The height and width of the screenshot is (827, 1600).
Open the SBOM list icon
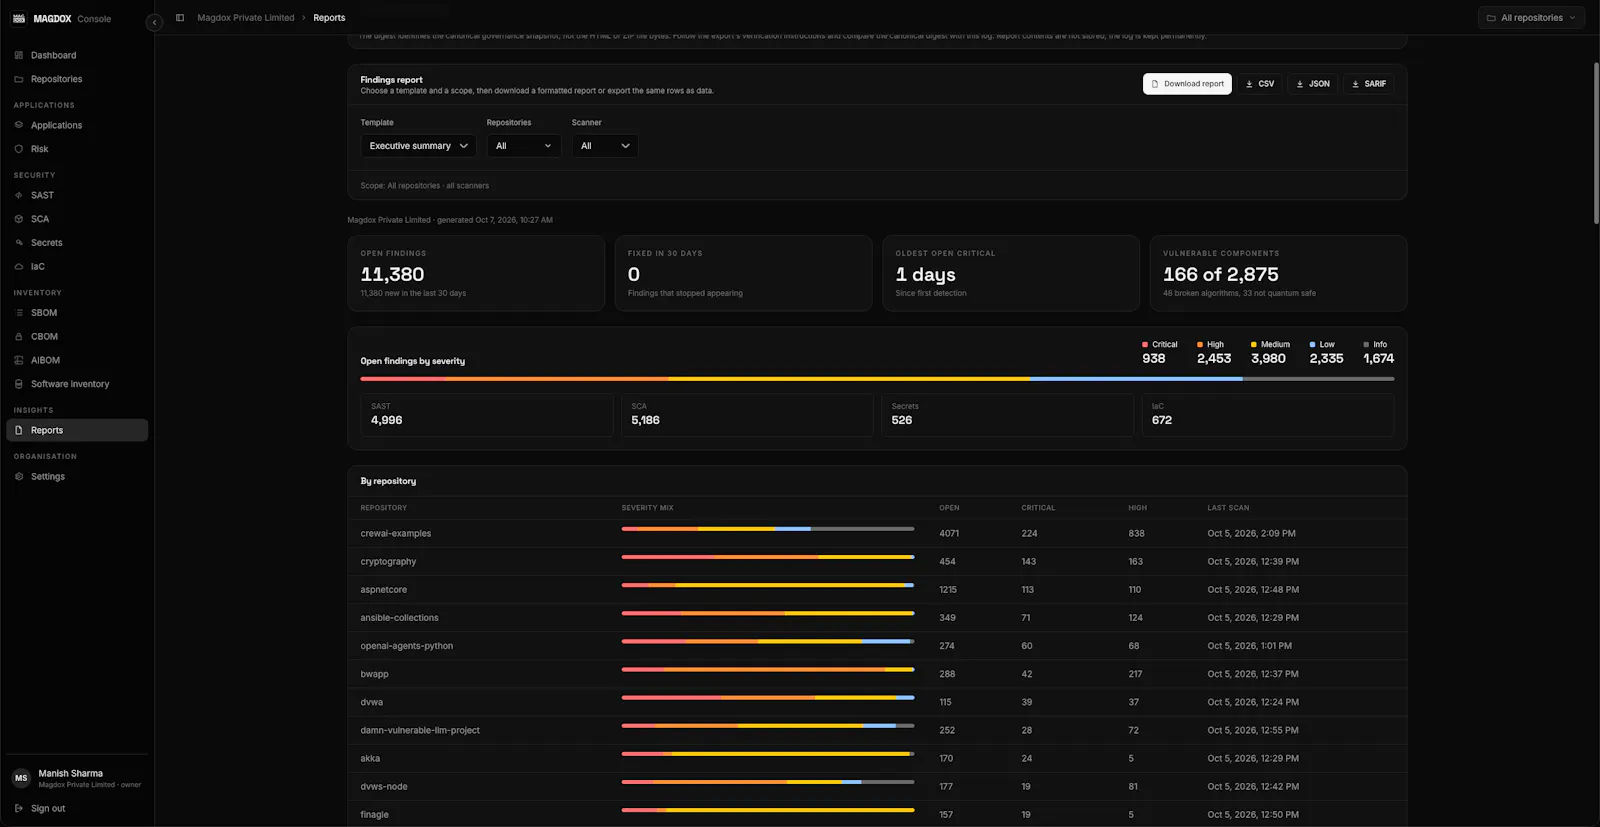click(19, 313)
